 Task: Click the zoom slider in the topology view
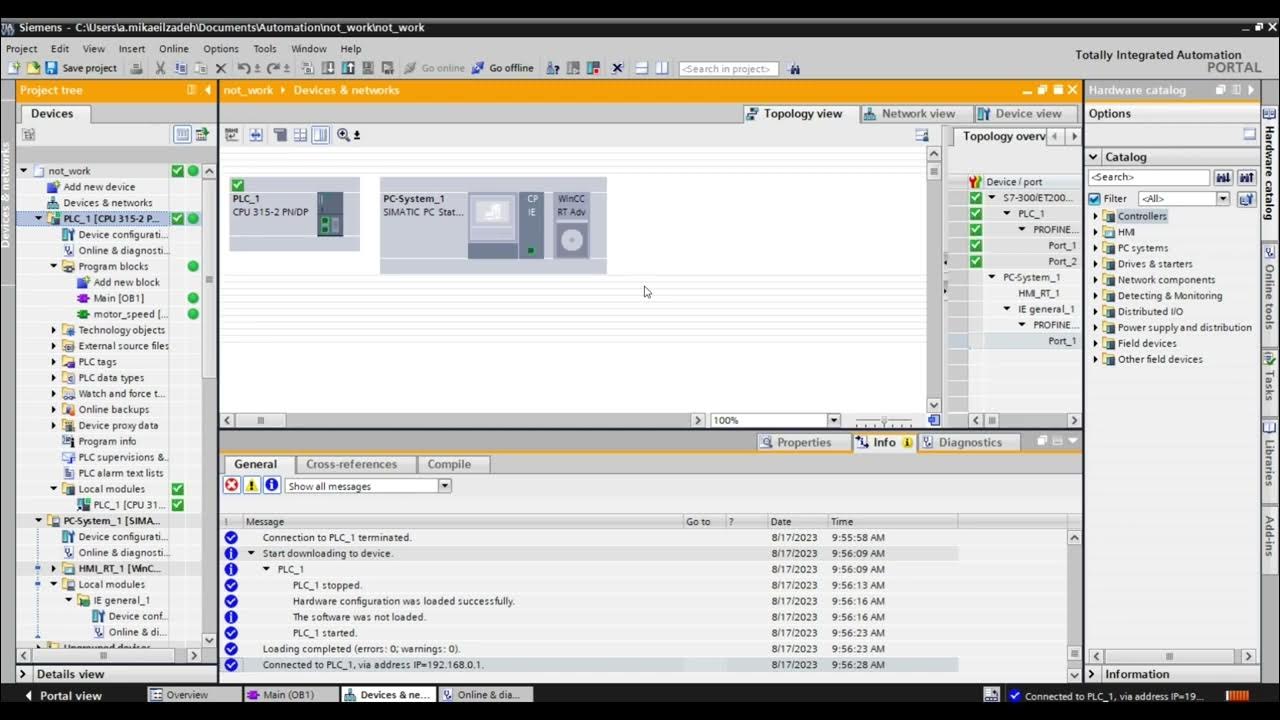[883, 421]
